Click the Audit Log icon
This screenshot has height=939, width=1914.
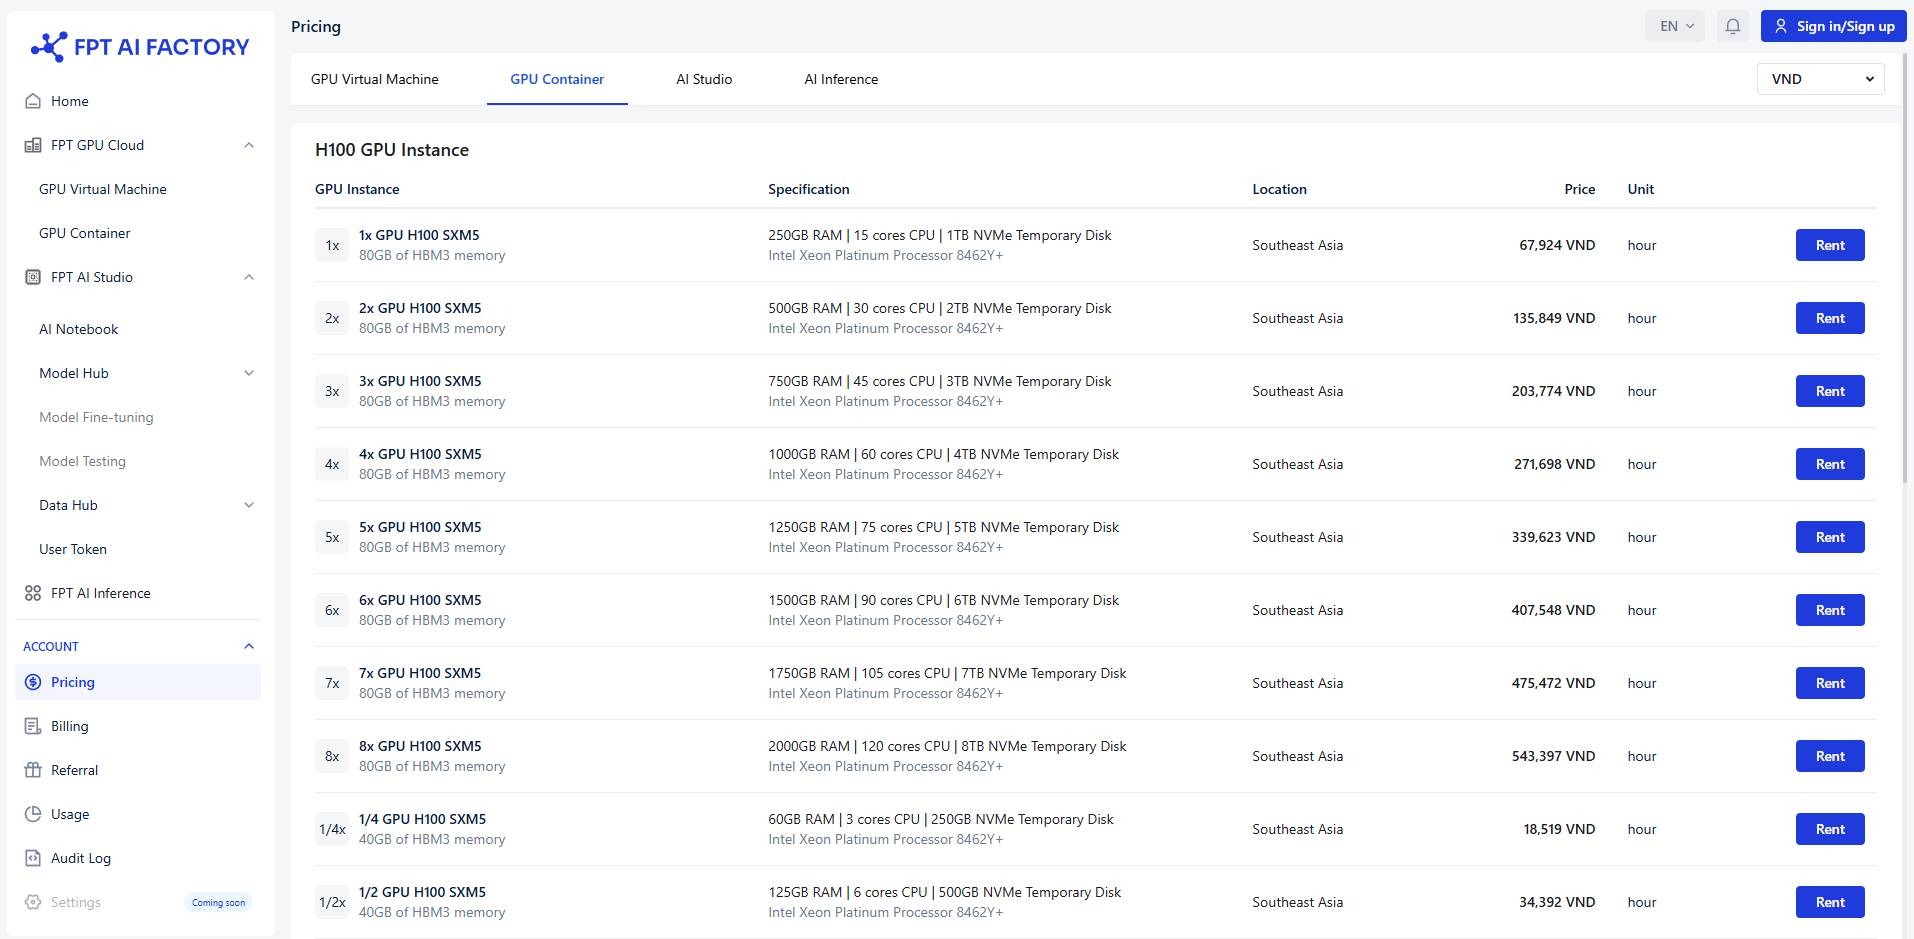[33, 858]
